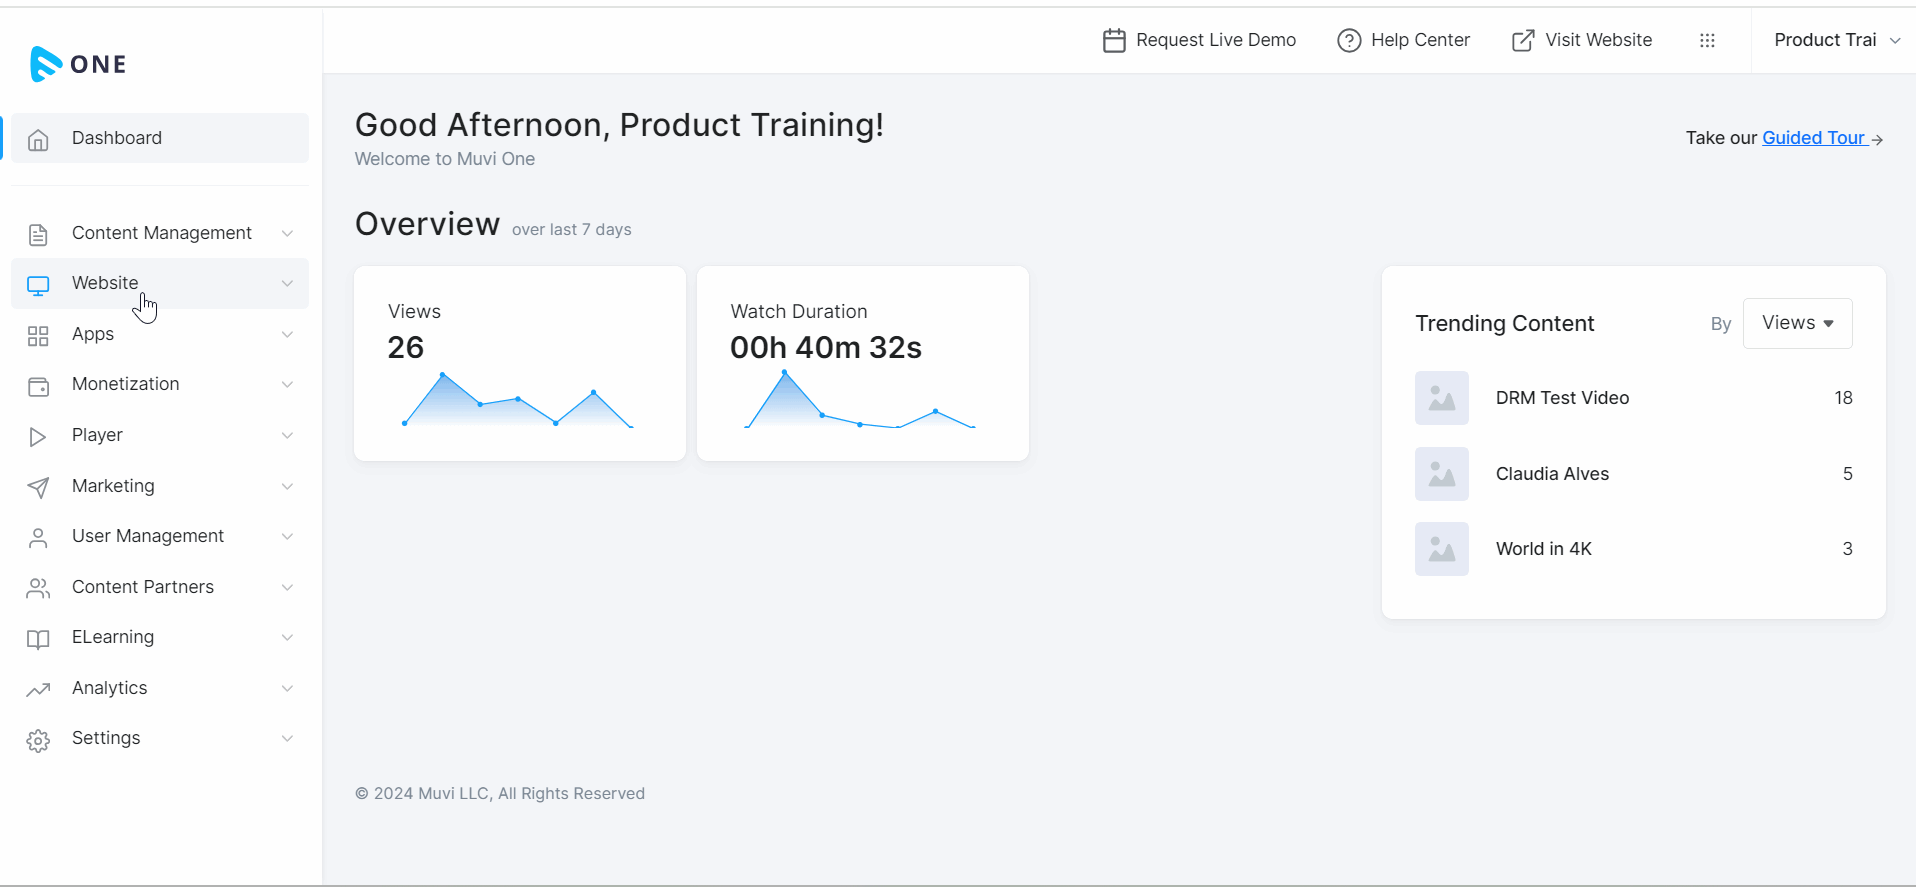Click the Analytics trend line icon

(x=38, y=690)
